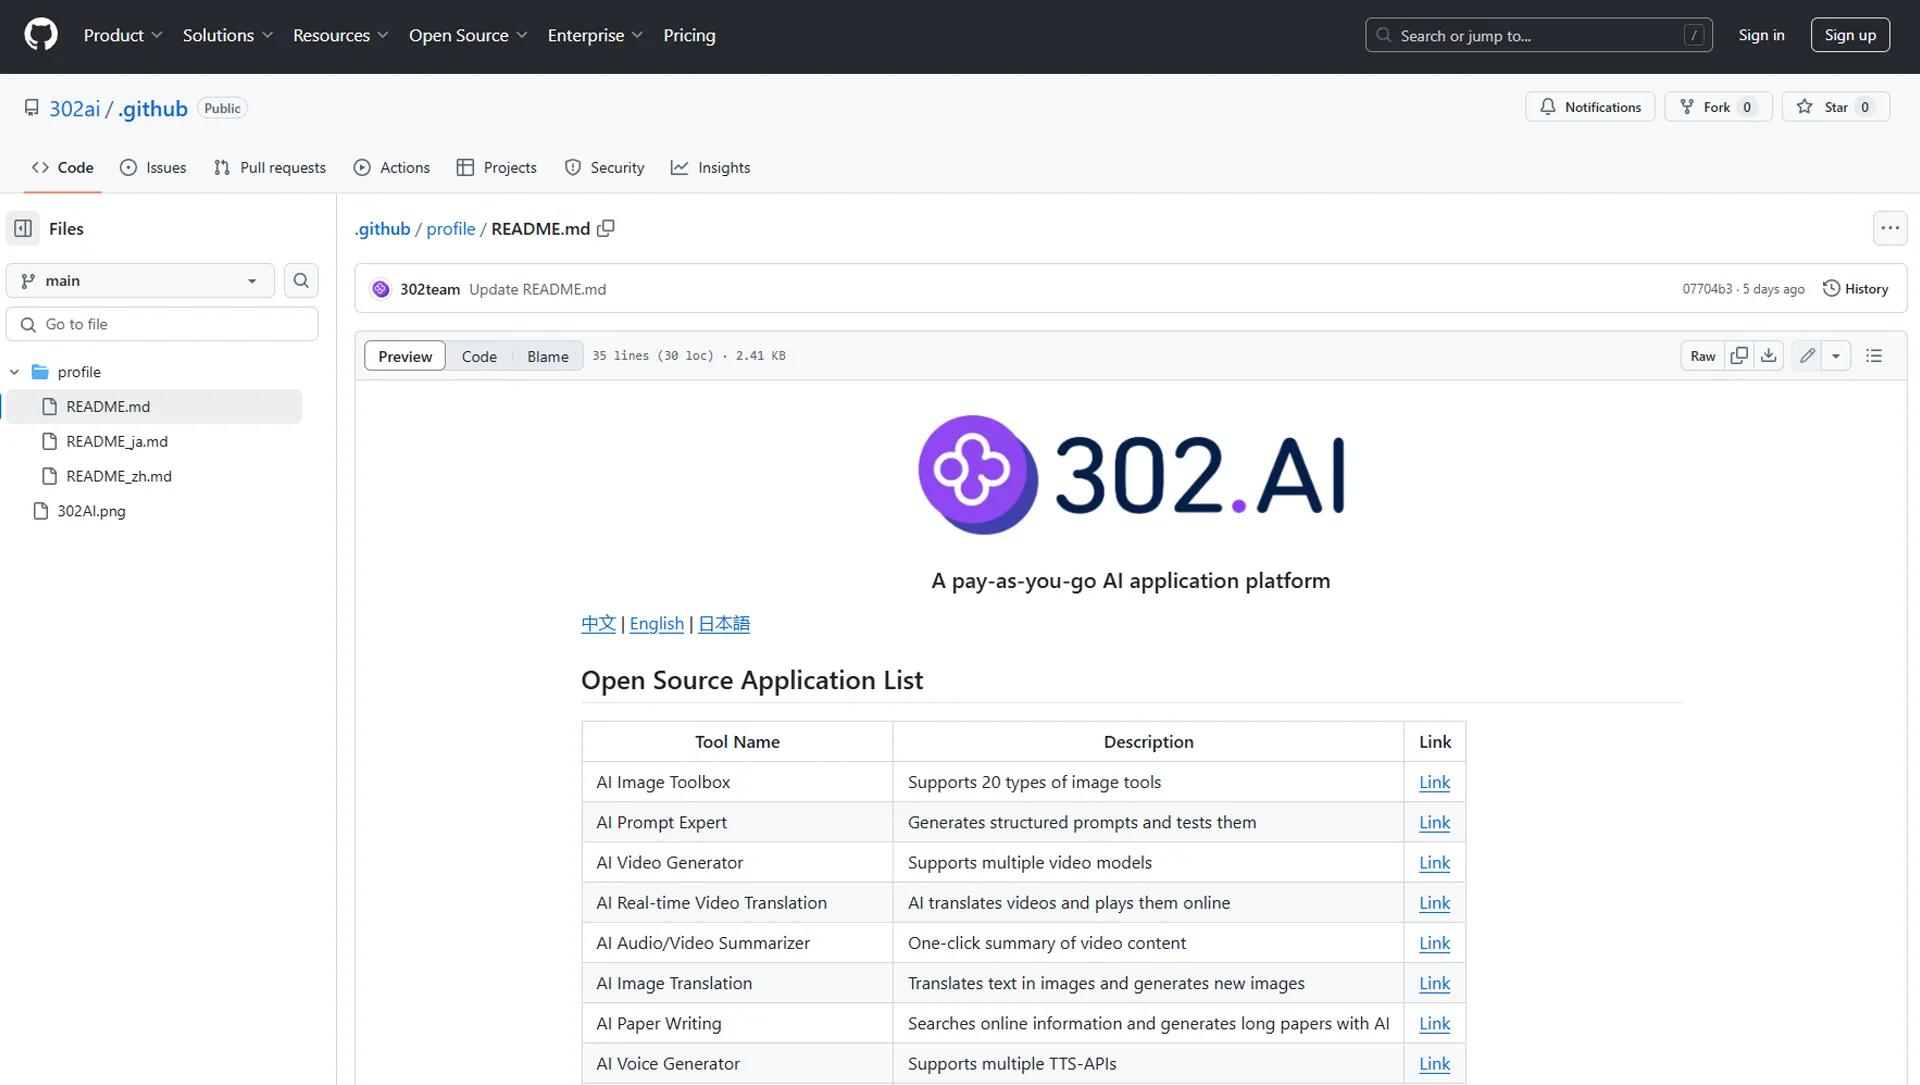Screen dimensions: 1920x1085
Task: Select the Preview view toggle
Action: 405,356
